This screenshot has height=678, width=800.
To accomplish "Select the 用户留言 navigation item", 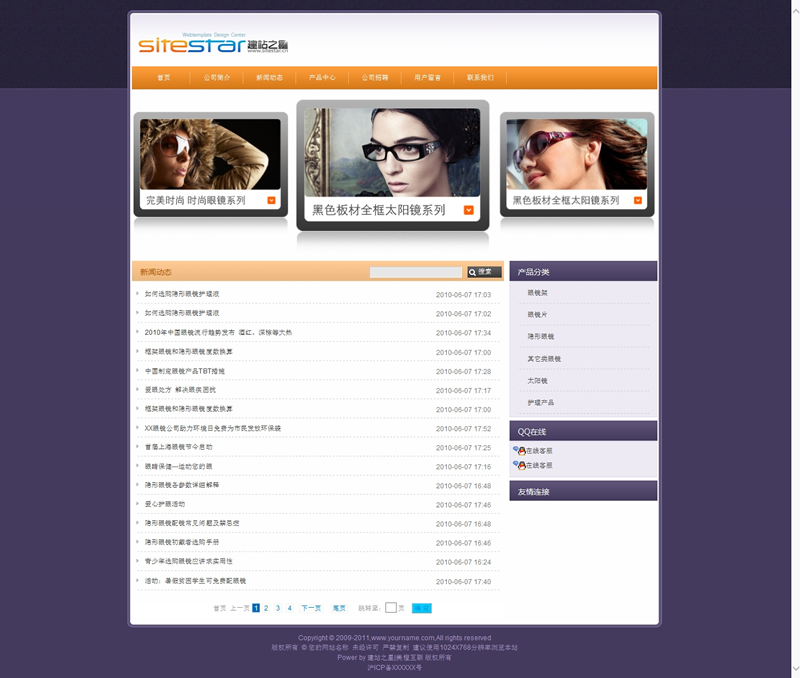I will [428, 78].
